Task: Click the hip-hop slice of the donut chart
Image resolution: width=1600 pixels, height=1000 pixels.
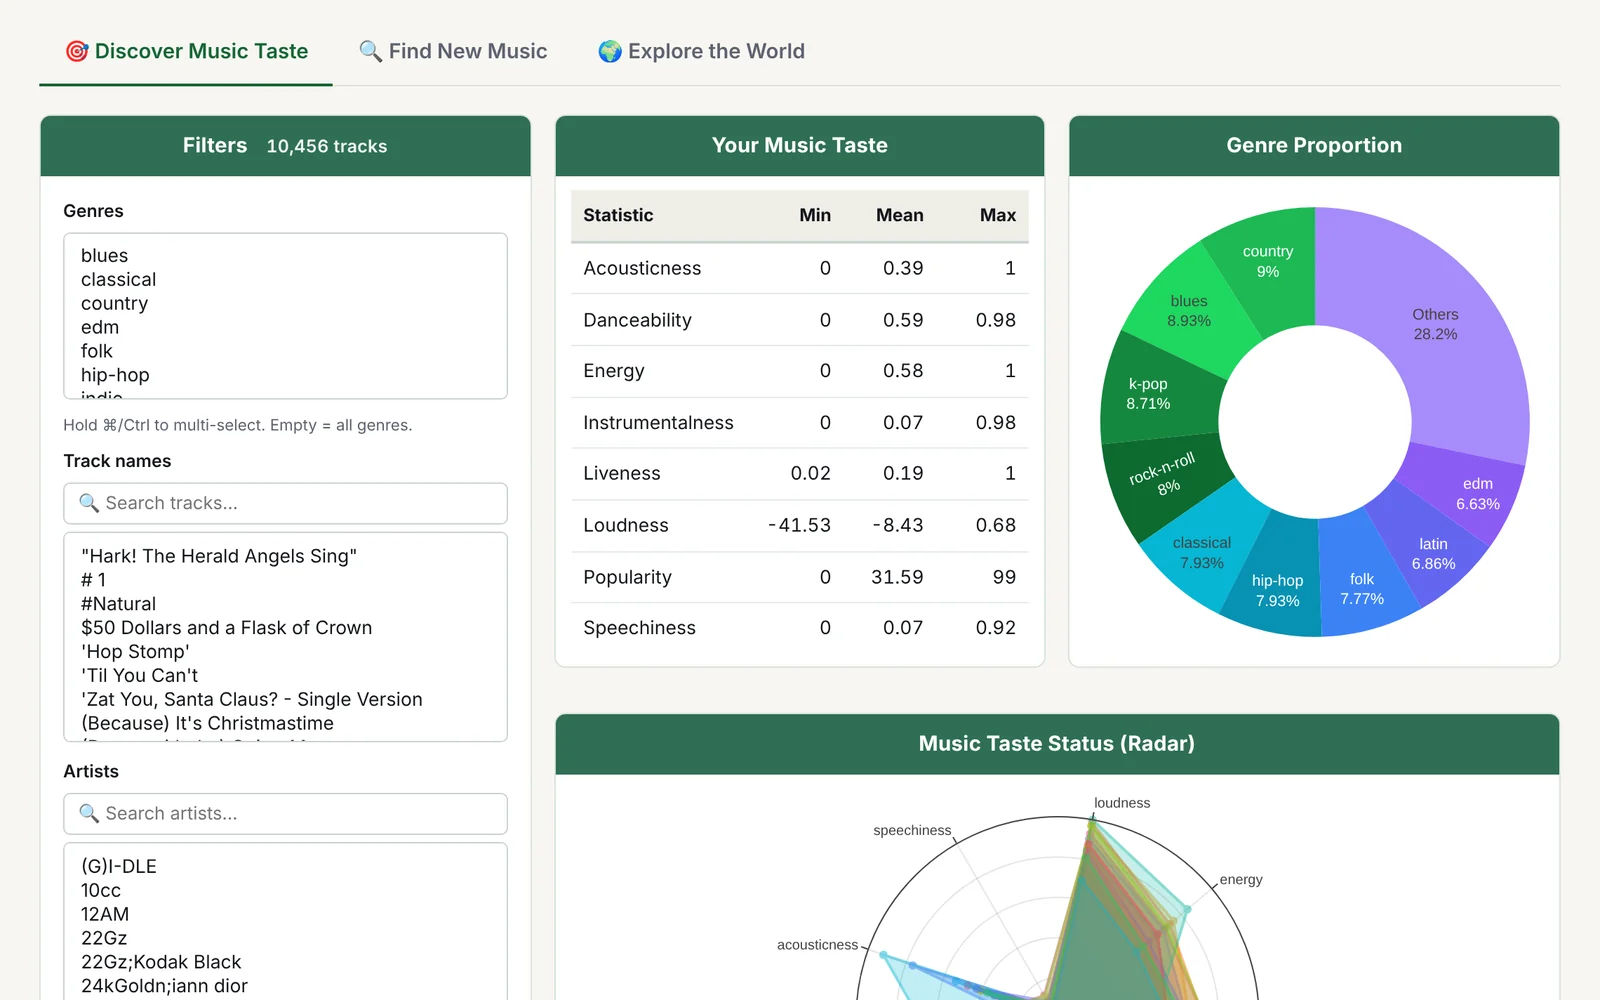Action: [x=1276, y=590]
